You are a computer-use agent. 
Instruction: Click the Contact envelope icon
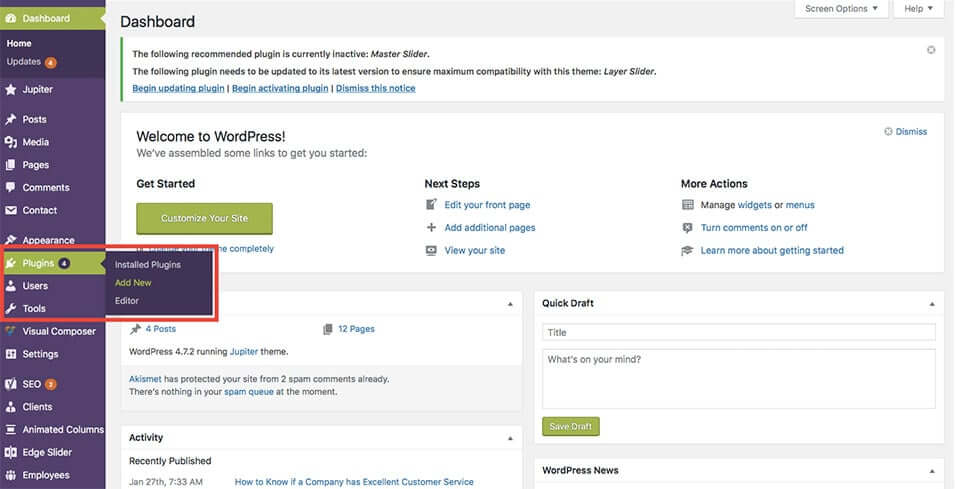click(10, 210)
